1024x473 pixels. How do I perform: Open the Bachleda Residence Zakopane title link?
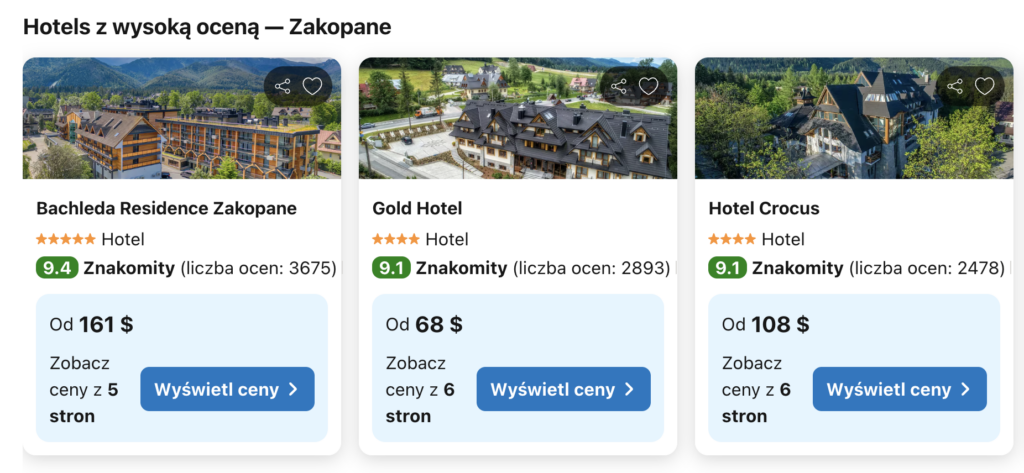click(x=166, y=209)
